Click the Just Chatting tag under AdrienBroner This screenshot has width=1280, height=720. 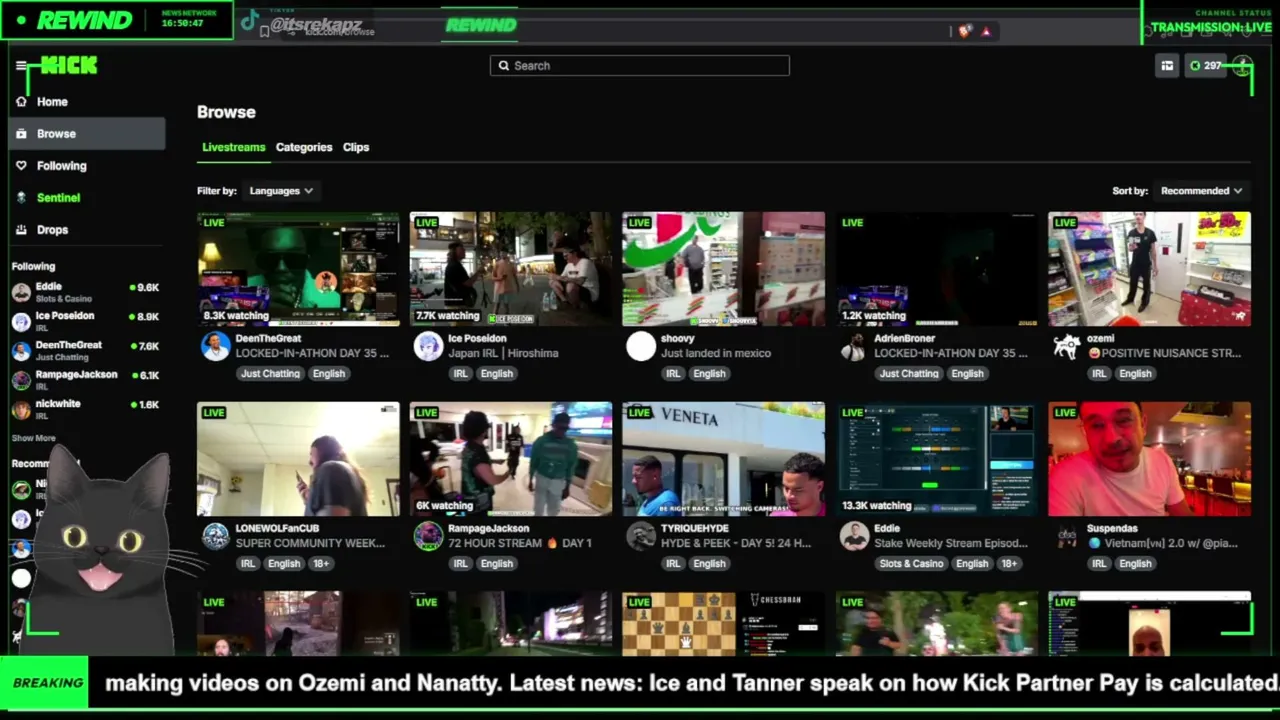click(x=909, y=374)
